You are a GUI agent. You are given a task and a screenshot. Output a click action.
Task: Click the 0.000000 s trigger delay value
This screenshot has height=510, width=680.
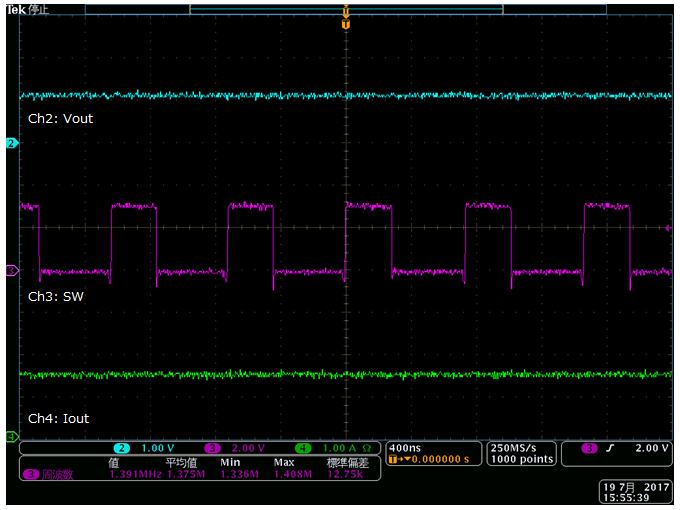click(440, 459)
